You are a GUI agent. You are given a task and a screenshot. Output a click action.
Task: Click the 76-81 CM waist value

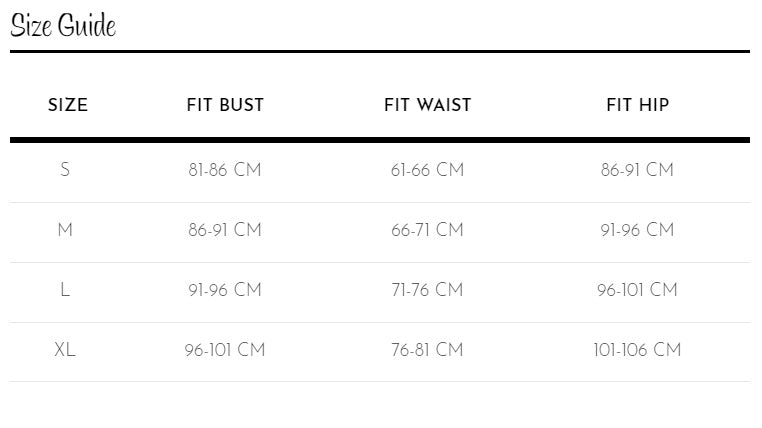(427, 351)
